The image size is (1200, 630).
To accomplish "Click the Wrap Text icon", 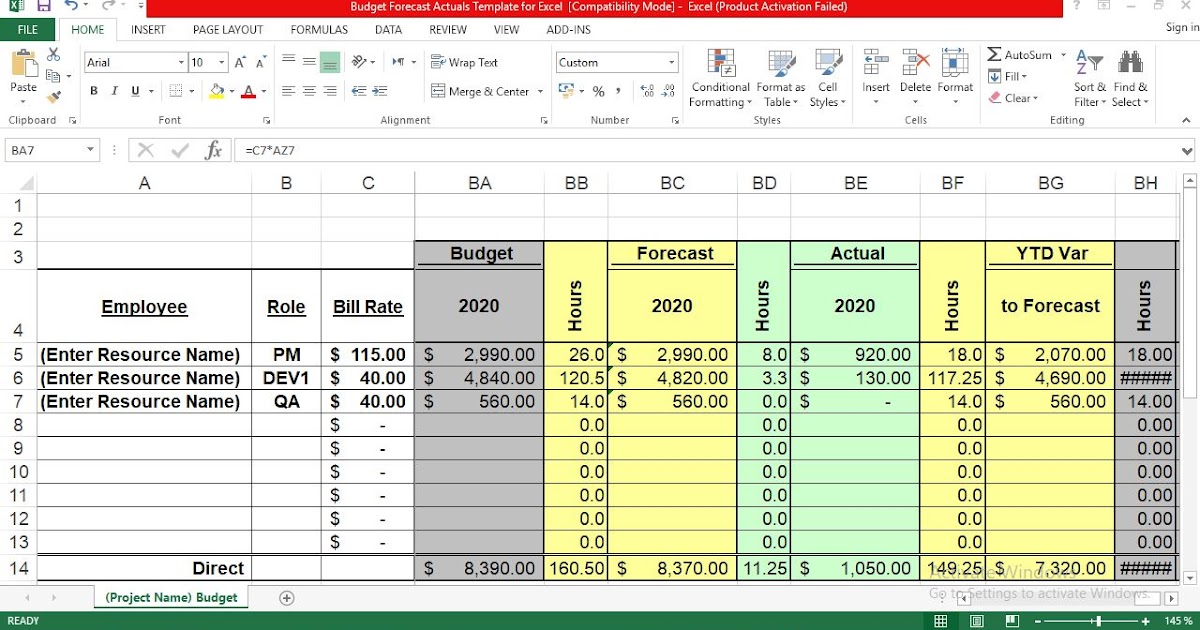I will pos(440,61).
